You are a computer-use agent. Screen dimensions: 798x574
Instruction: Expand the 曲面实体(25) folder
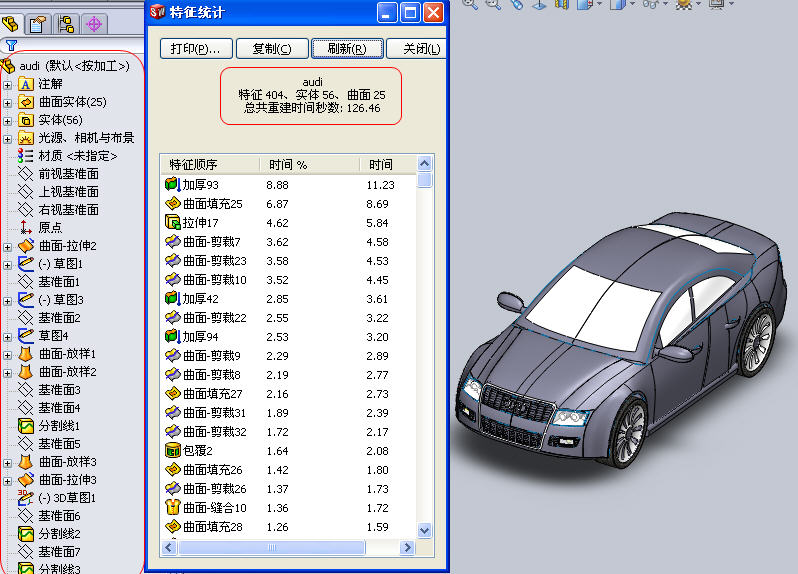click(x=7, y=103)
